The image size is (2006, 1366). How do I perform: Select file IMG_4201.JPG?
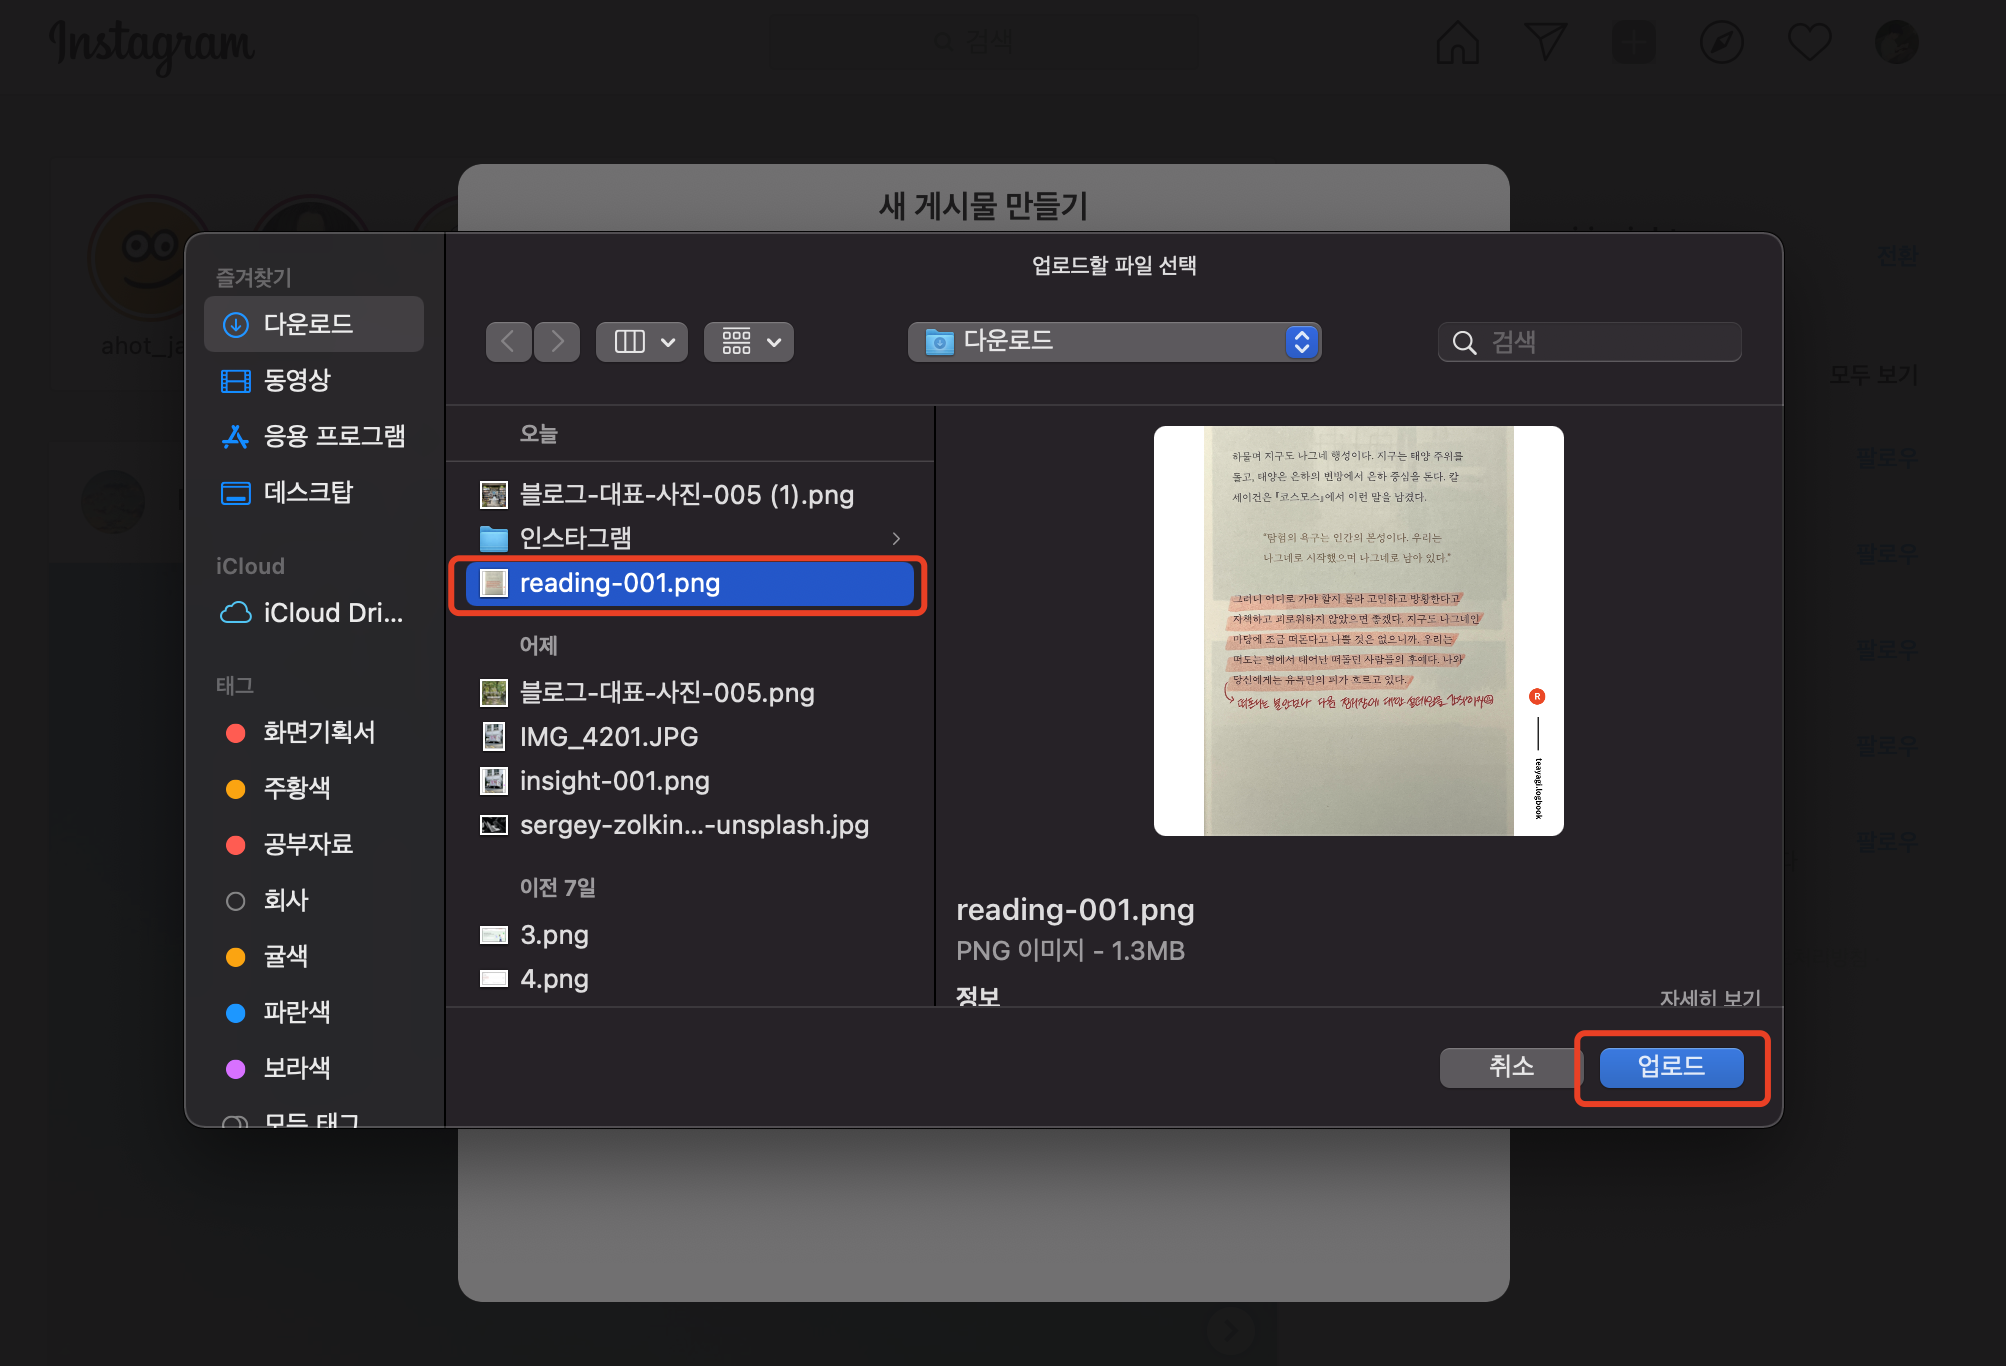click(x=690, y=736)
